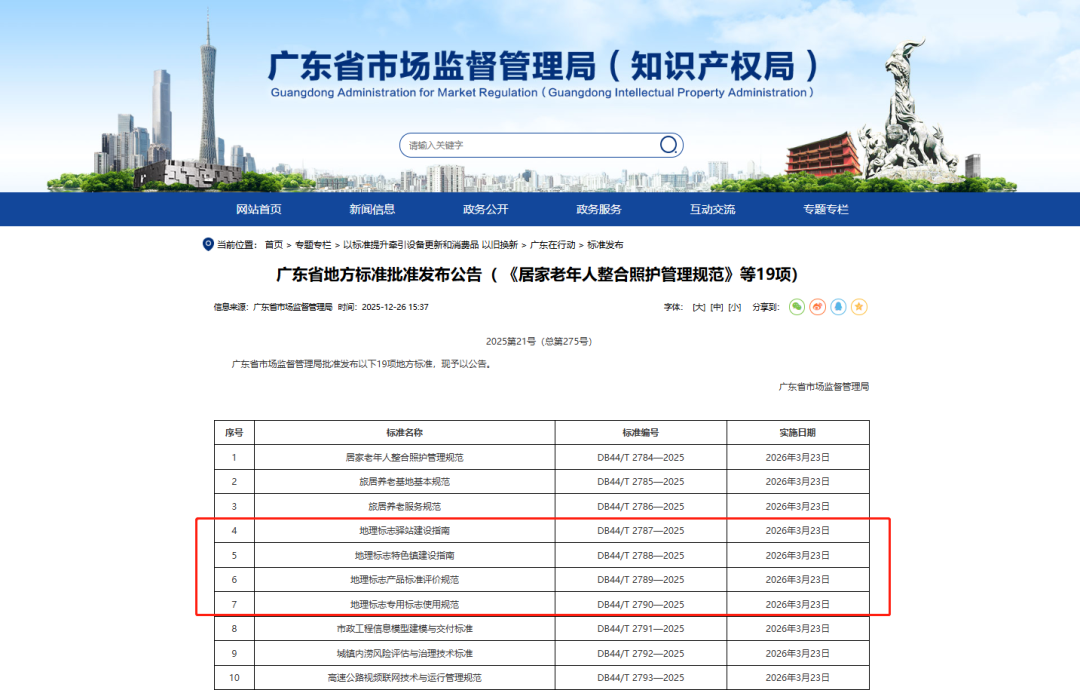This screenshot has height=690, width=1080.
Task: Open the 网站首页 navigation tab
Action: coord(259,209)
